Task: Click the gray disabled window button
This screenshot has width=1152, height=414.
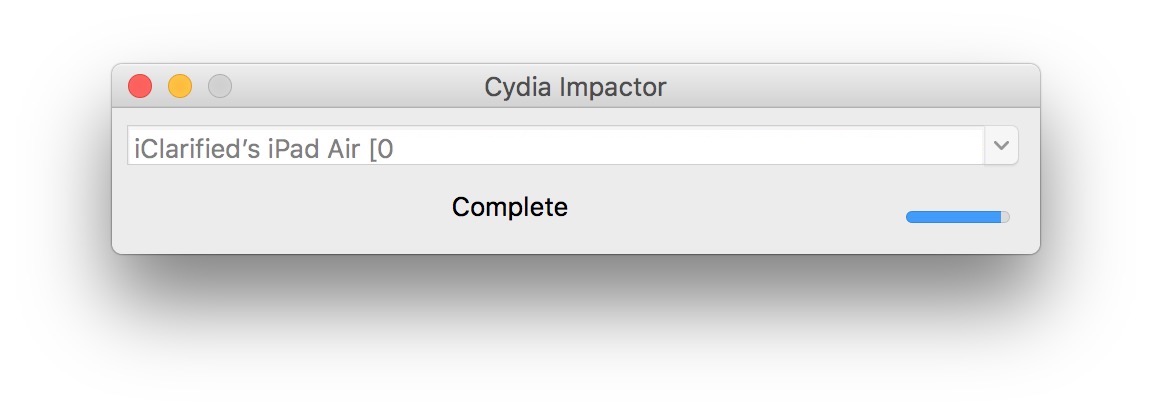Action: (x=220, y=87)
